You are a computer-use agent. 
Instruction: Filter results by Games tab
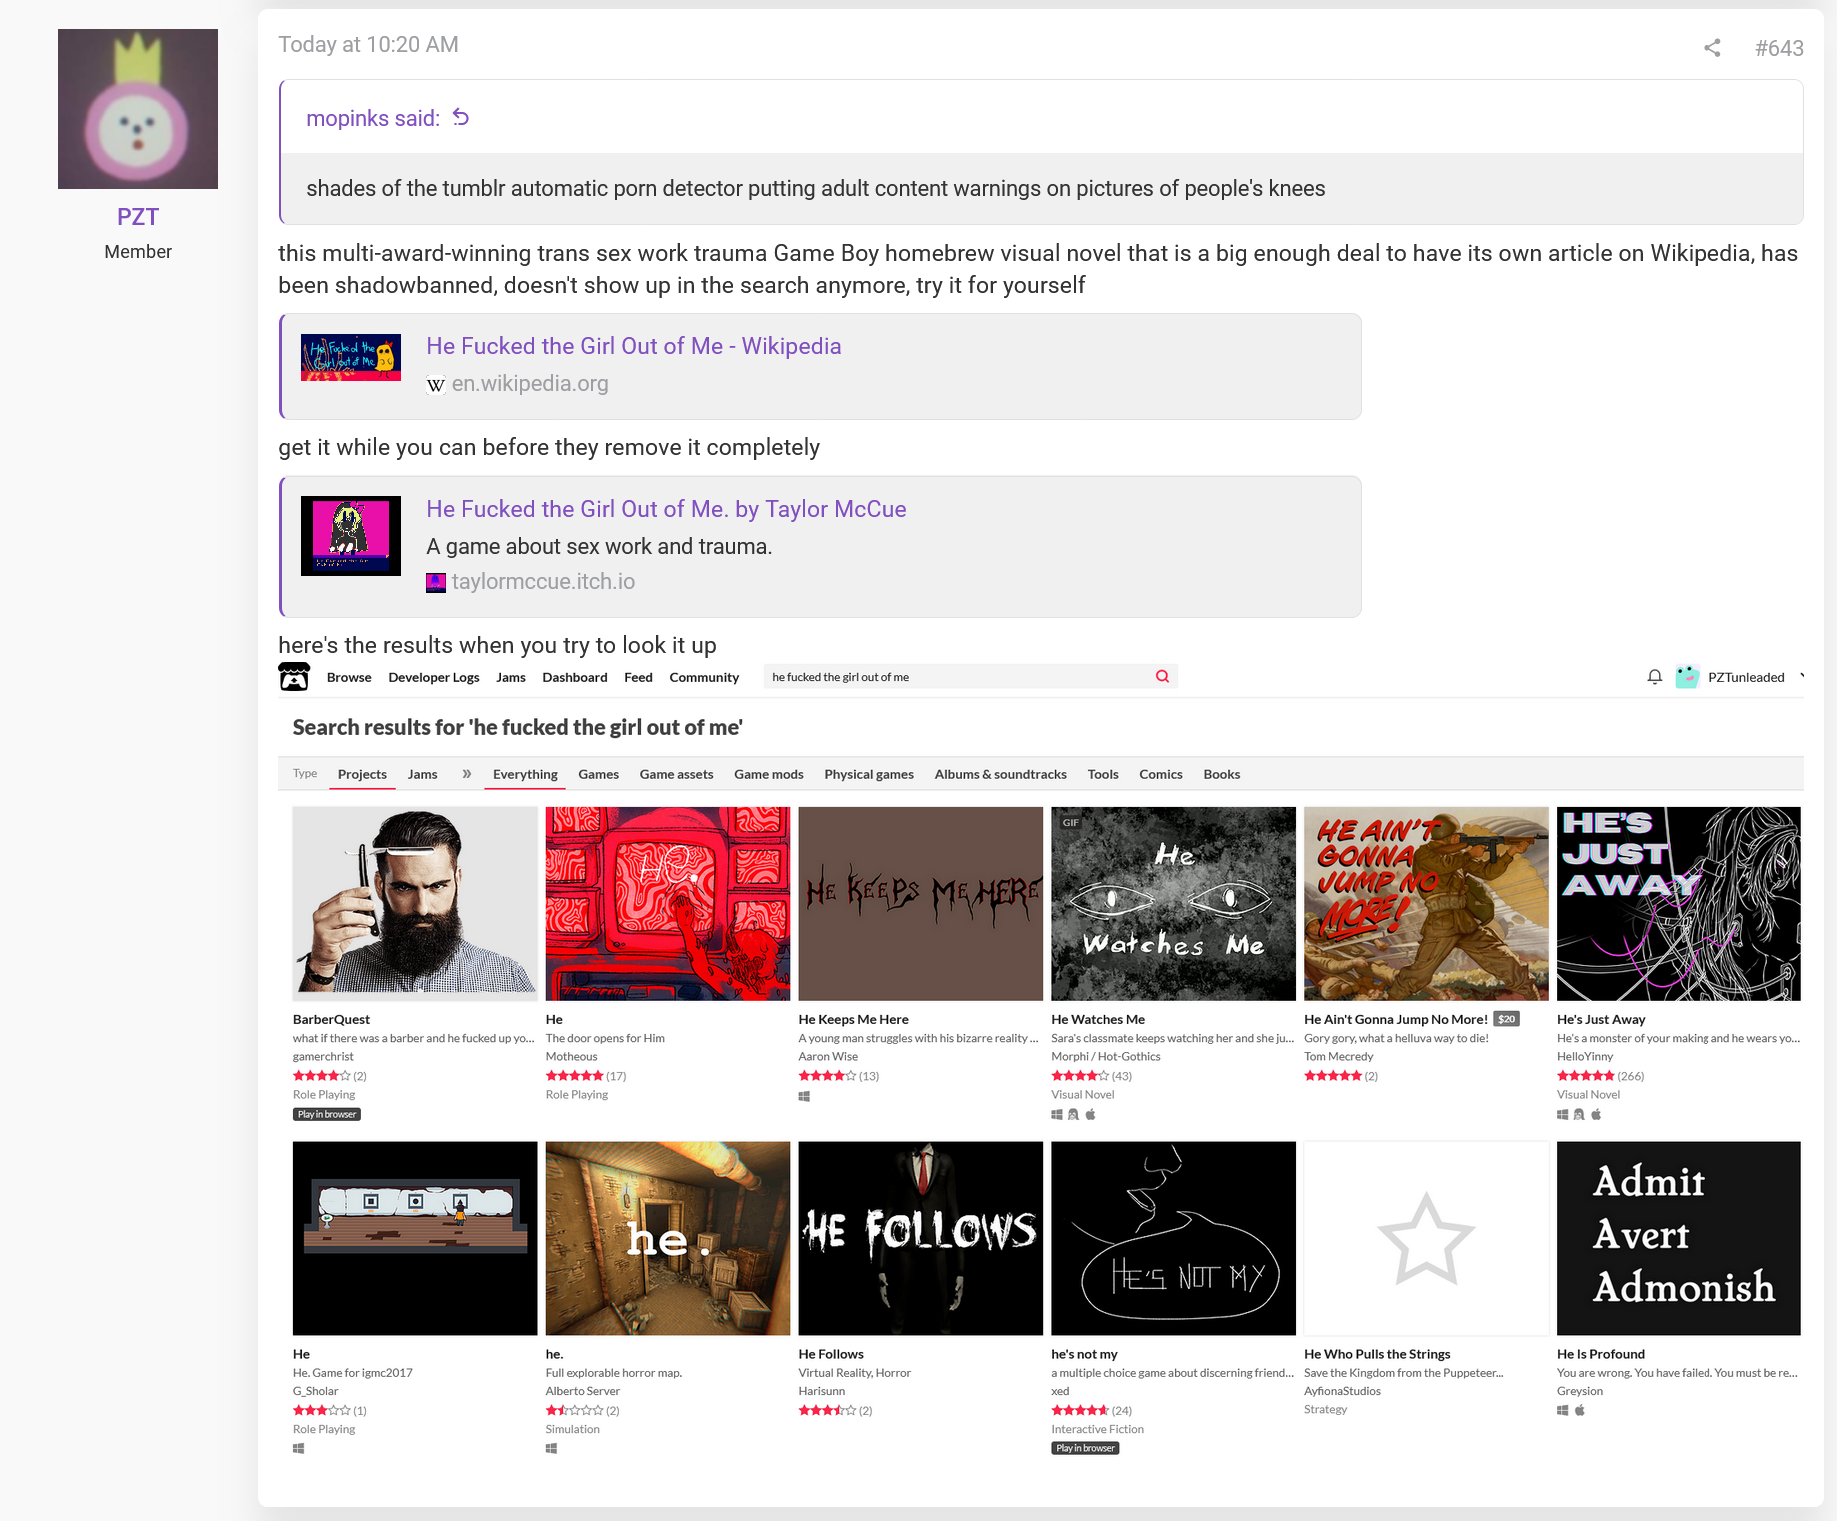pos(598,774)
